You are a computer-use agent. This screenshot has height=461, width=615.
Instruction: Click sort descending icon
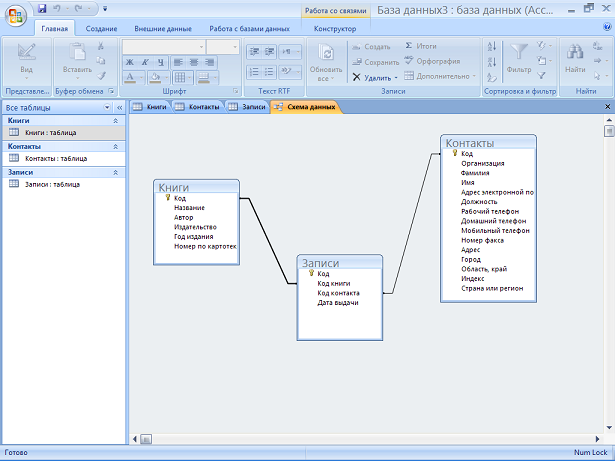pos(492,62)
